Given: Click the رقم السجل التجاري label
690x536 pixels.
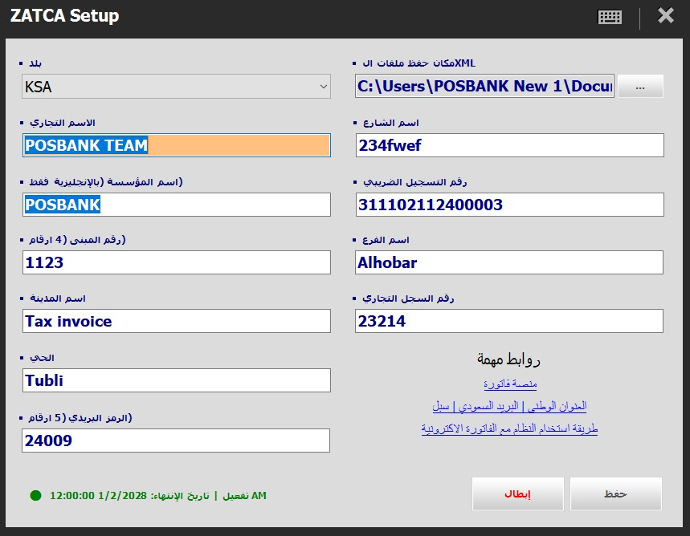Looking at the screenshot, I should pyautogui.click(x=408, y=299).
